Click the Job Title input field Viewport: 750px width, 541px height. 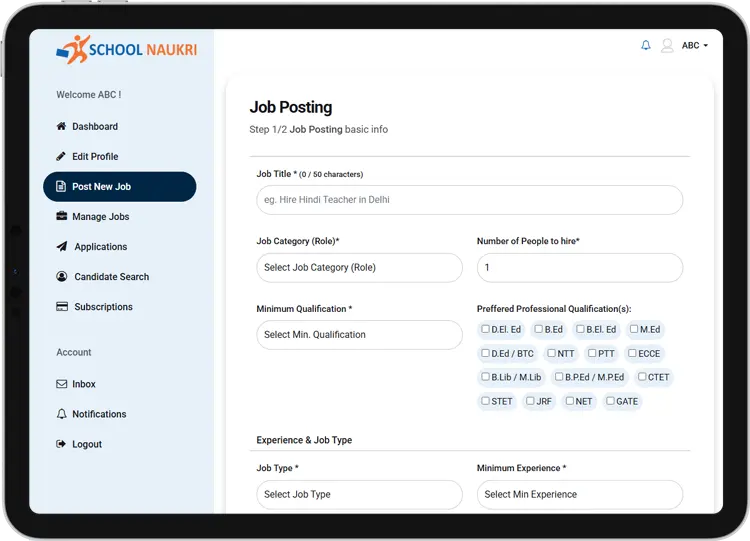pyautogui.click(x=469, y=200)
